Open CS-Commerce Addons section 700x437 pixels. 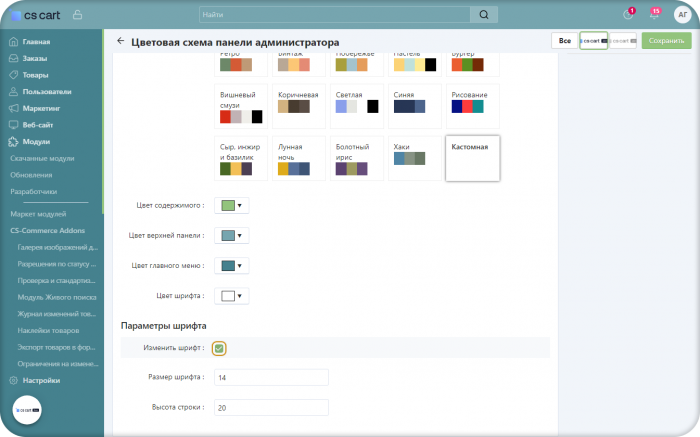point(47,231)
